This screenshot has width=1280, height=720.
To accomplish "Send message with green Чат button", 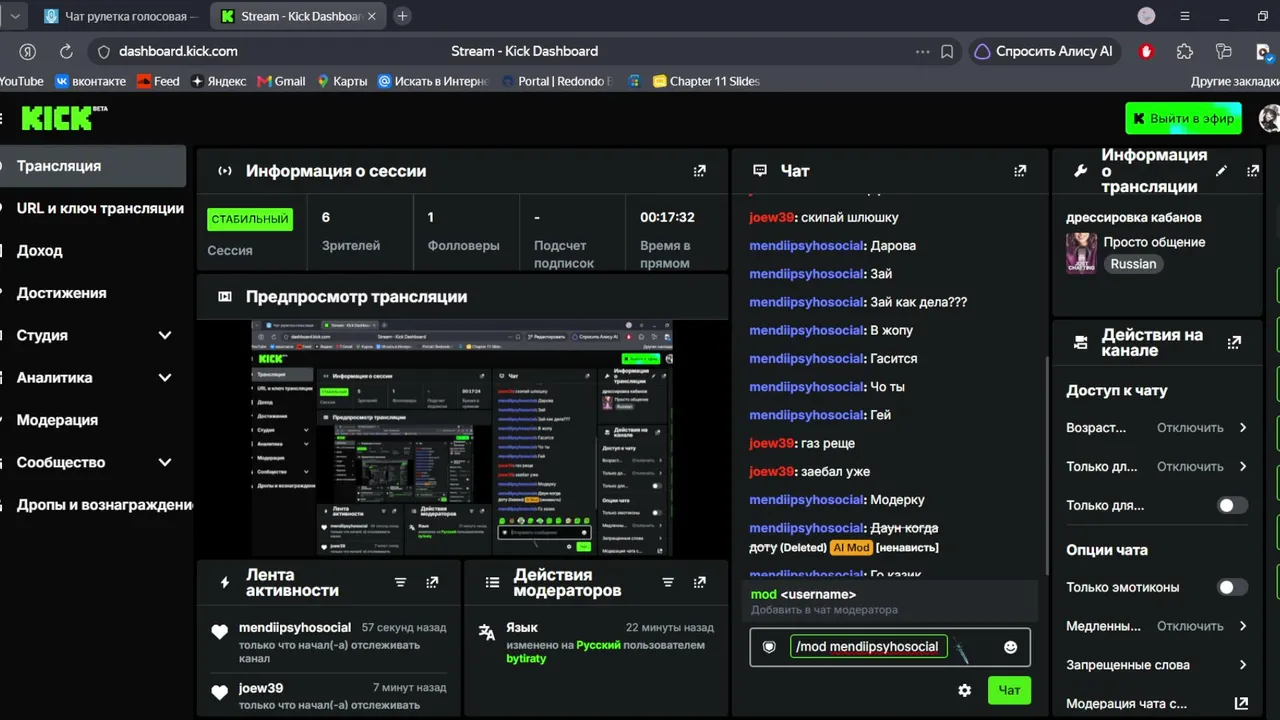I will pyautogui.click(x=1010, y=690).
